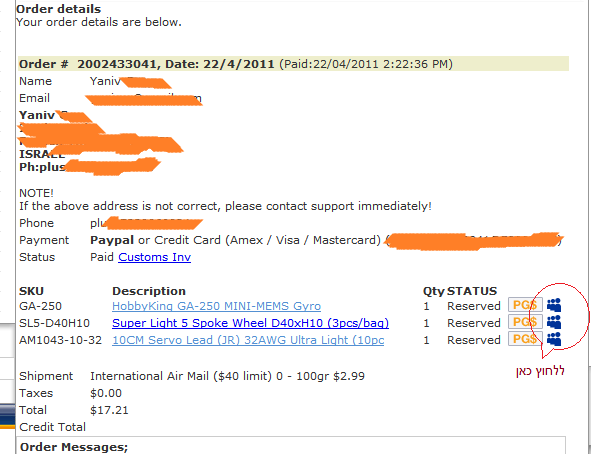
Task: Click the Description column header
Action: click(x=149, y=291)
